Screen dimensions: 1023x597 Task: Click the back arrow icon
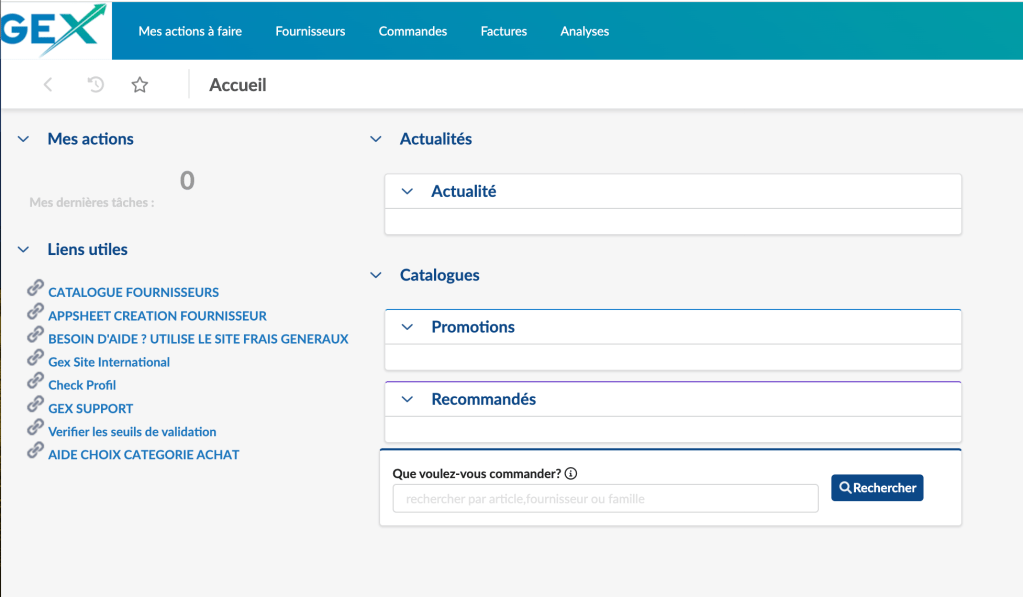point(48,86)
